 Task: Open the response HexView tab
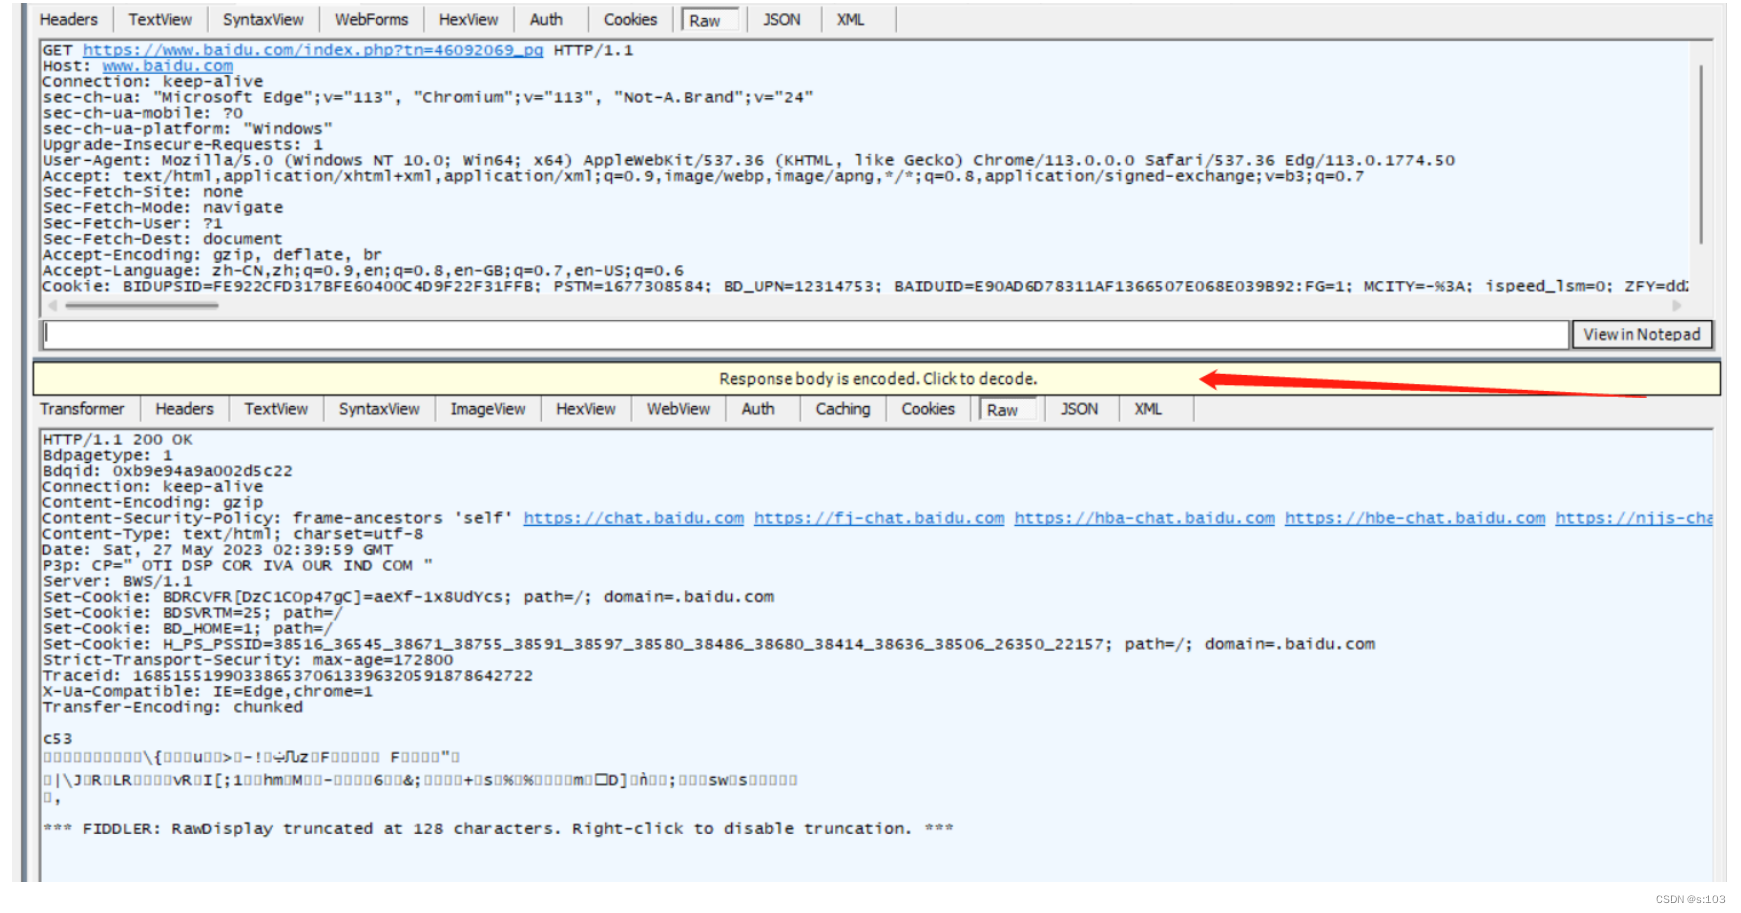[586, 409]
